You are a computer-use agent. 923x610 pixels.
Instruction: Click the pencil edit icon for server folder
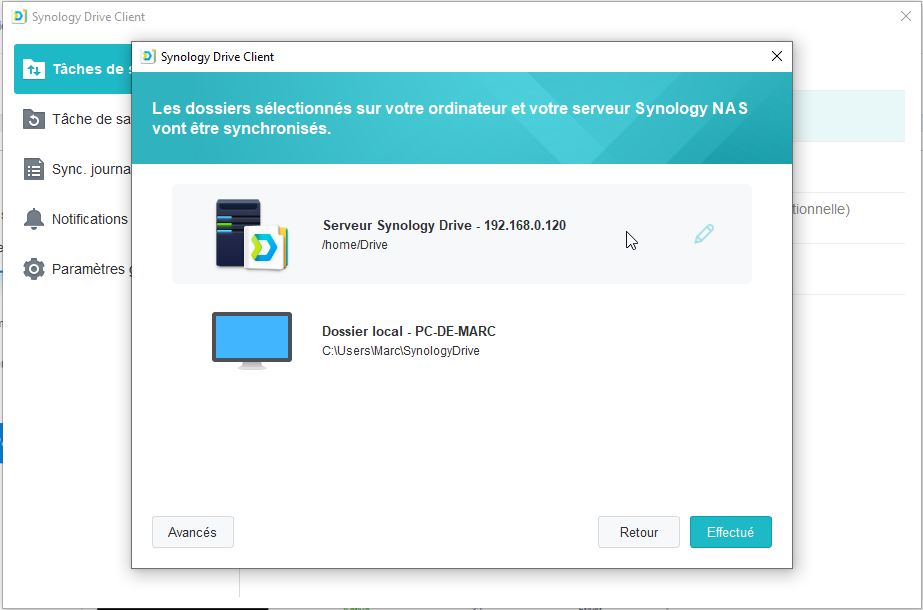(704, 234)
